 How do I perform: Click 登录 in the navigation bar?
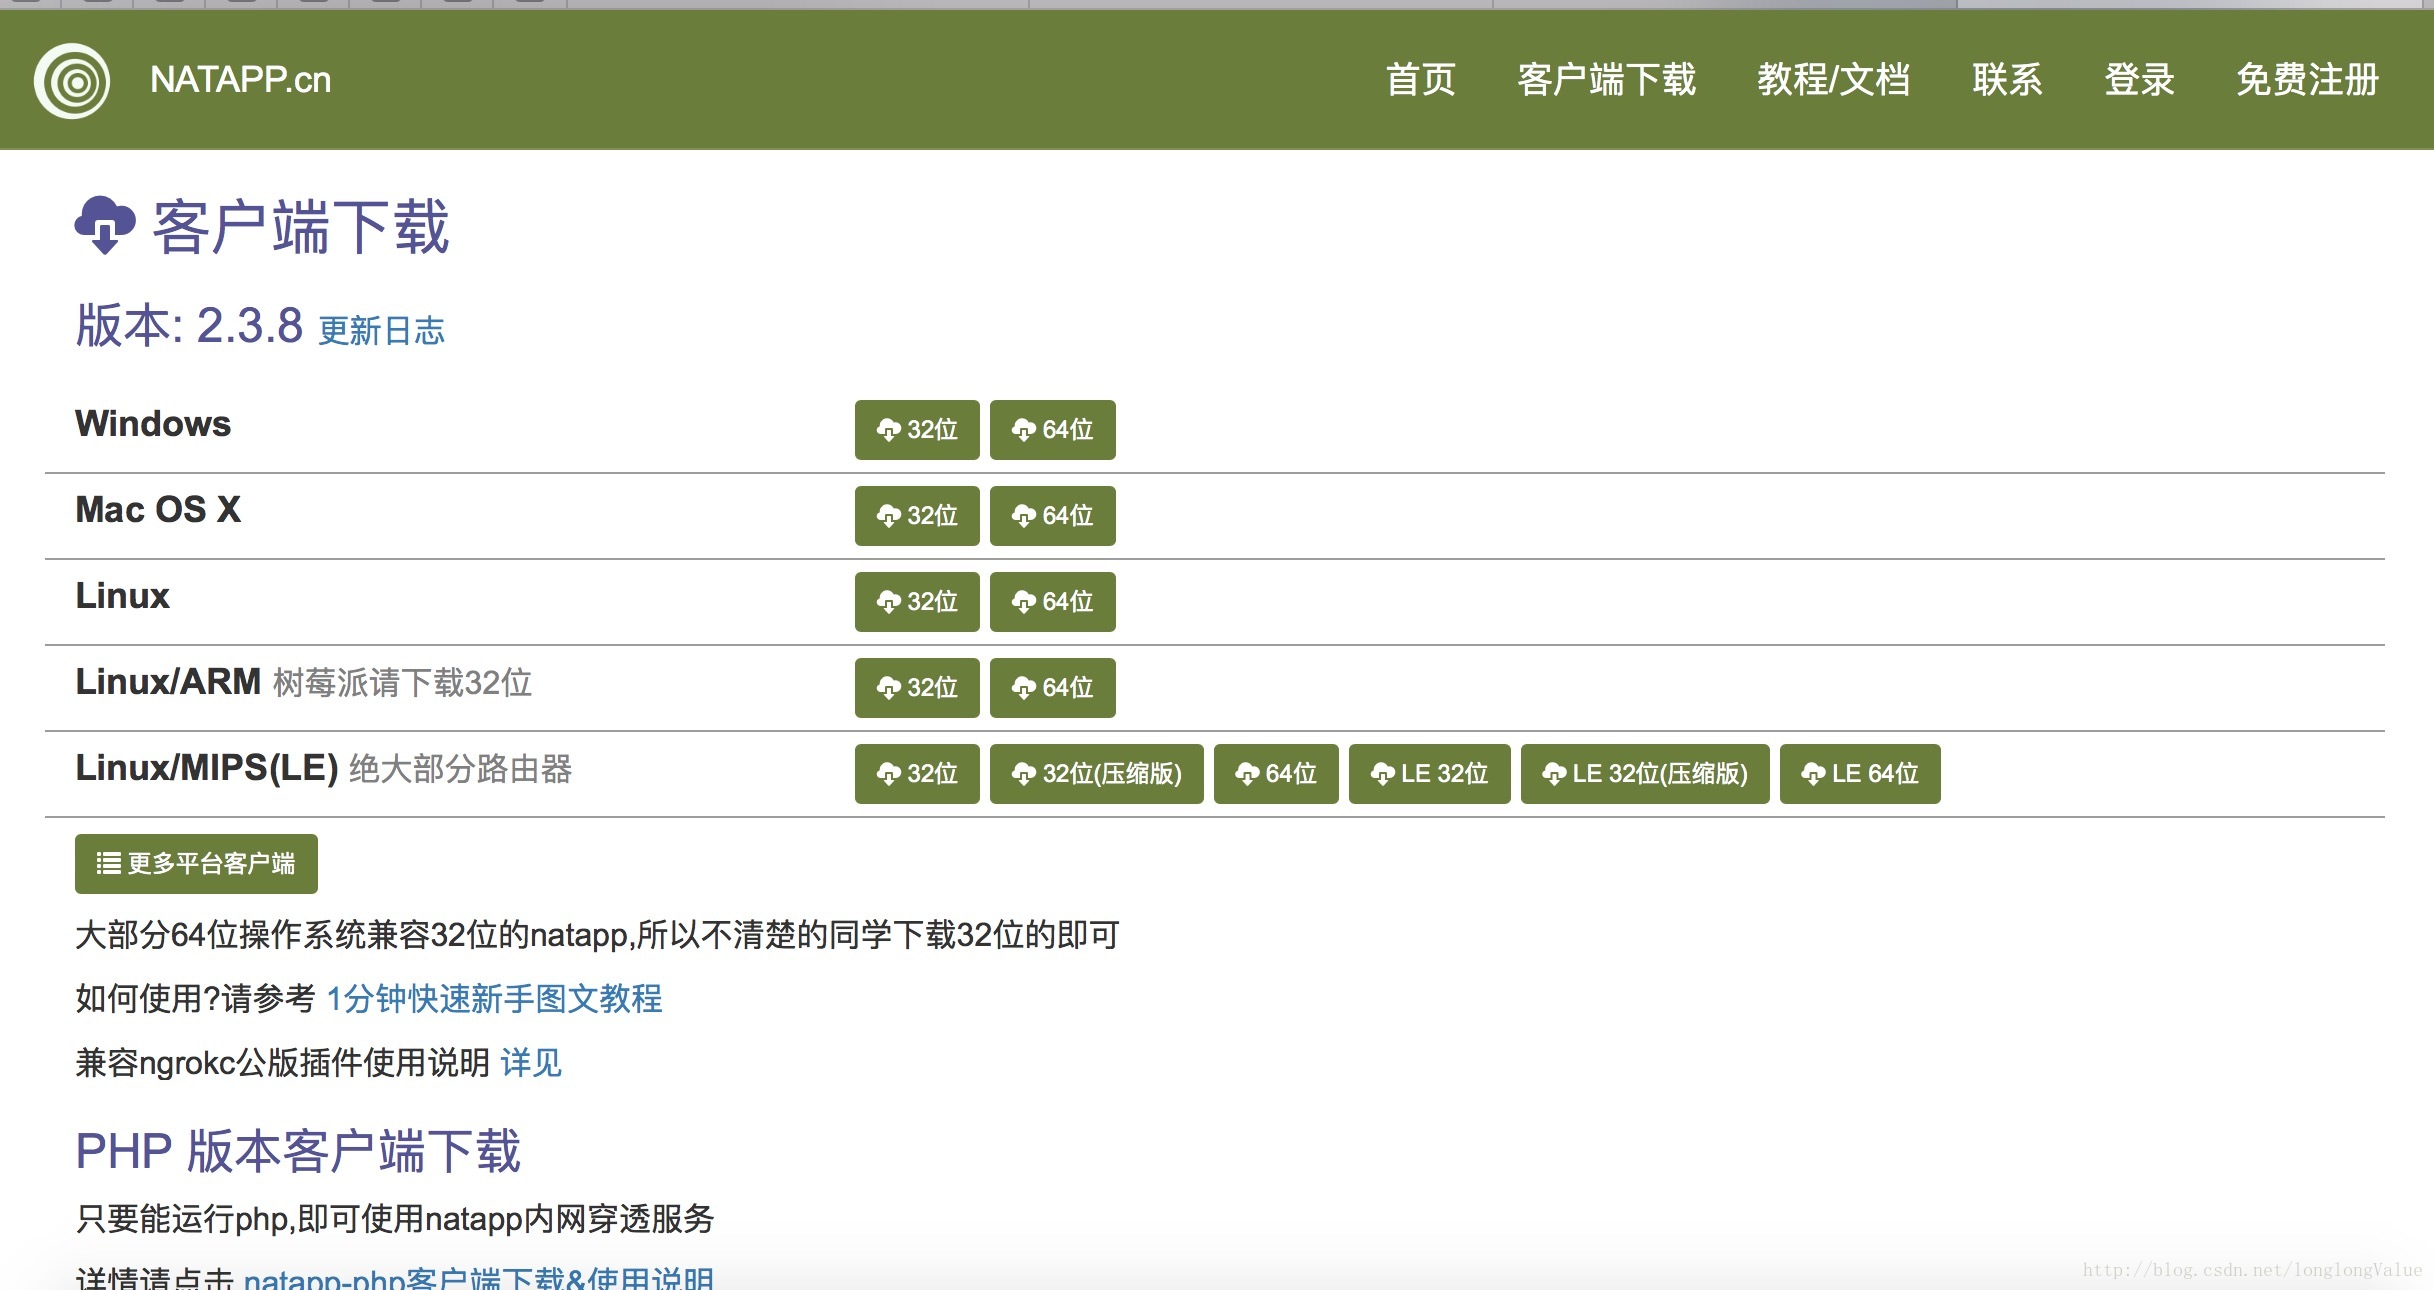click(x=2139, y=80)
